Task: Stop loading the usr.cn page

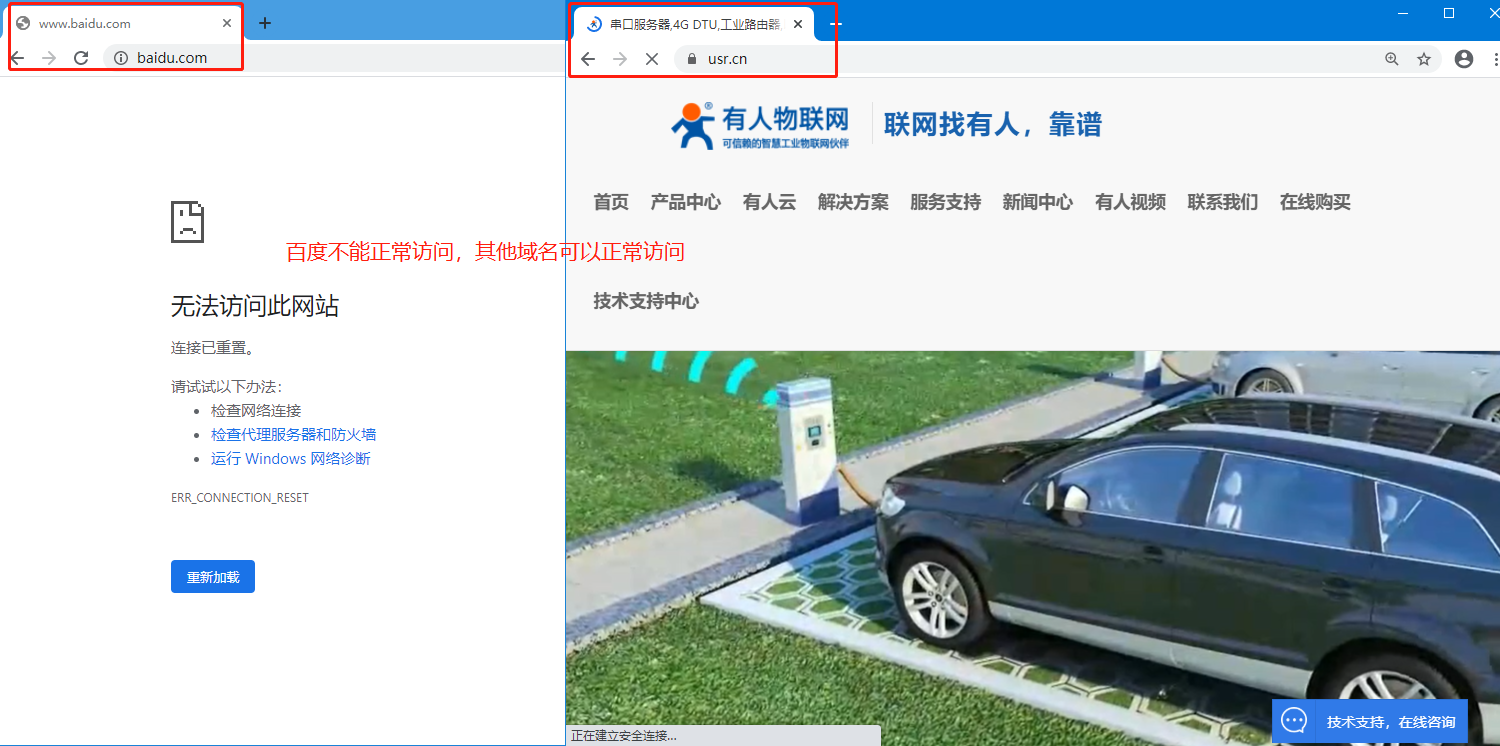Action: coord(652,59)
